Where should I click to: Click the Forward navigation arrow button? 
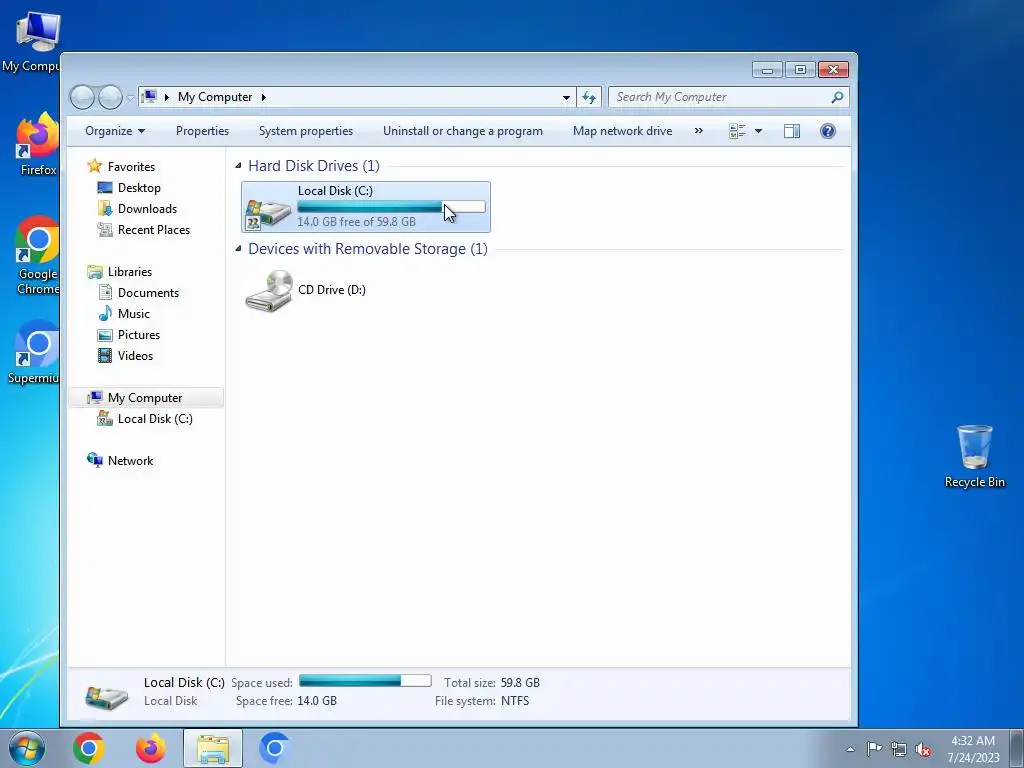coord(110,97)
